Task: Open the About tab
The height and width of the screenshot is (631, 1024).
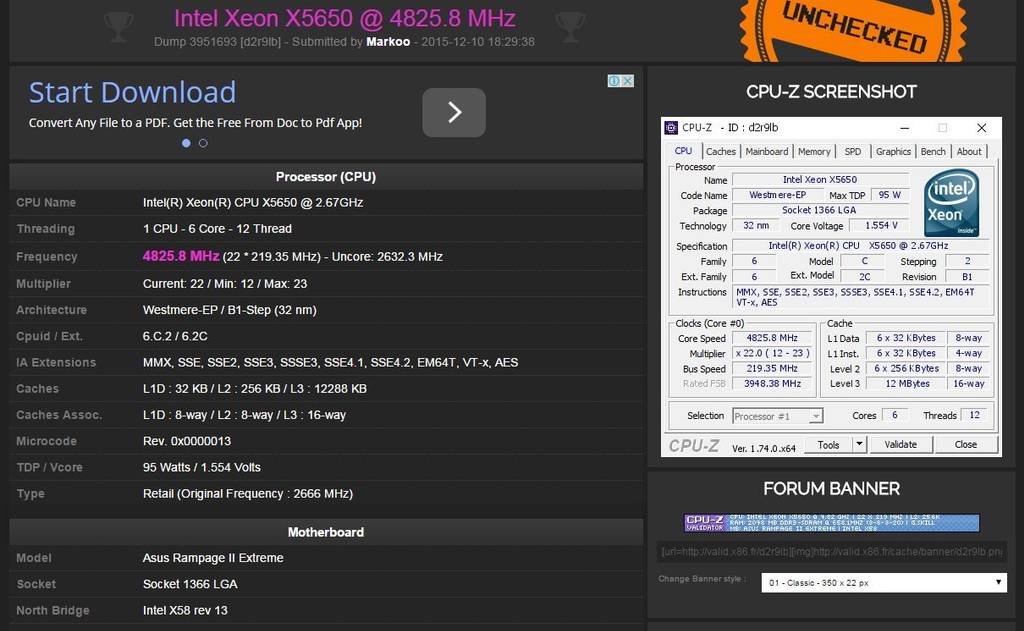Action: tap(969, 152)
